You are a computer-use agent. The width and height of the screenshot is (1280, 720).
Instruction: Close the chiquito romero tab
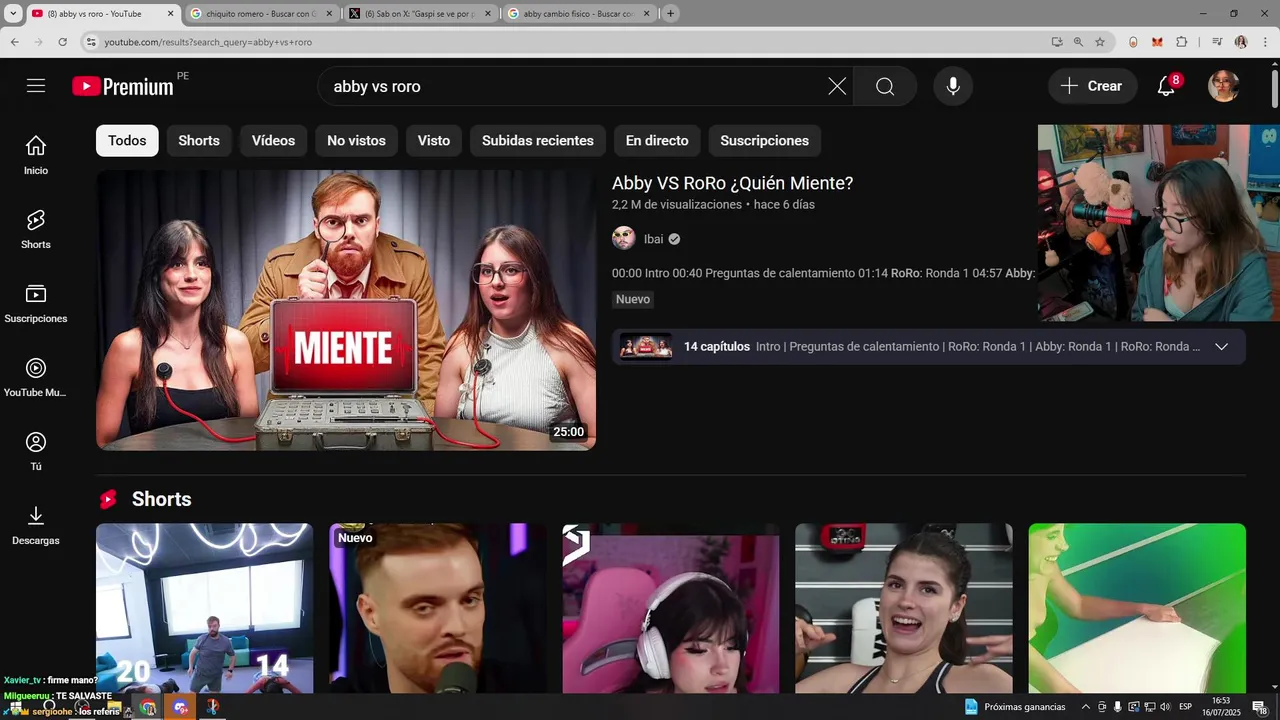[x=329, y=14]
